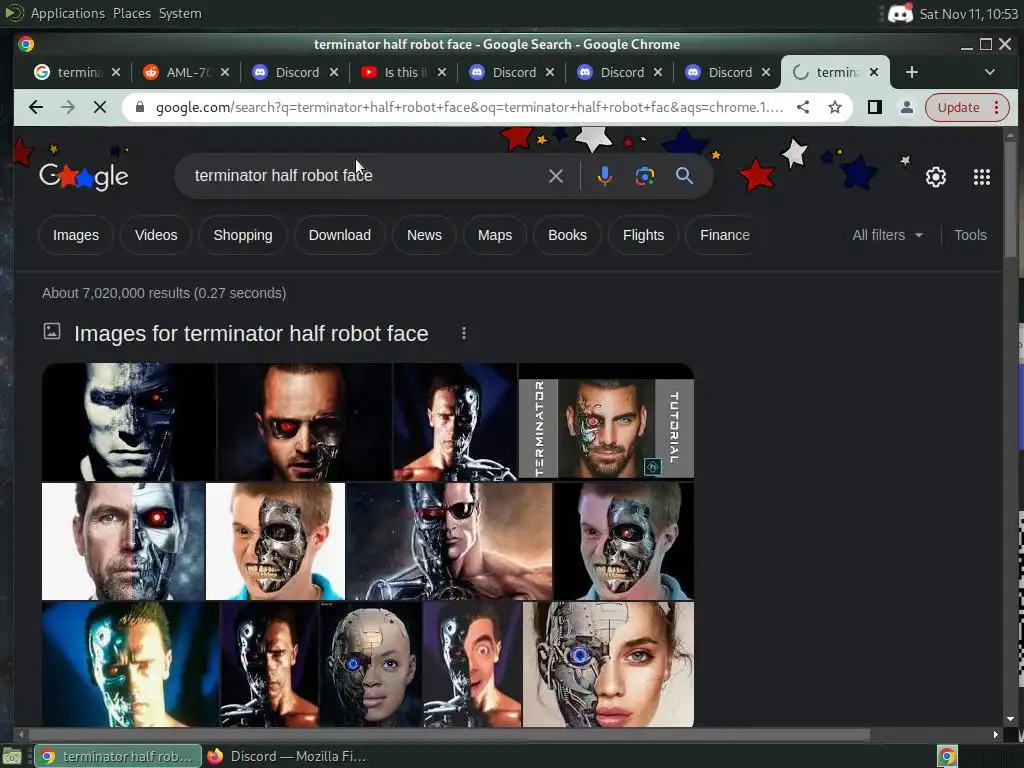Screen dimensions: 1024x768
Task: Submit search with magnifying glass icon
Action: click(x=684, y=176)
